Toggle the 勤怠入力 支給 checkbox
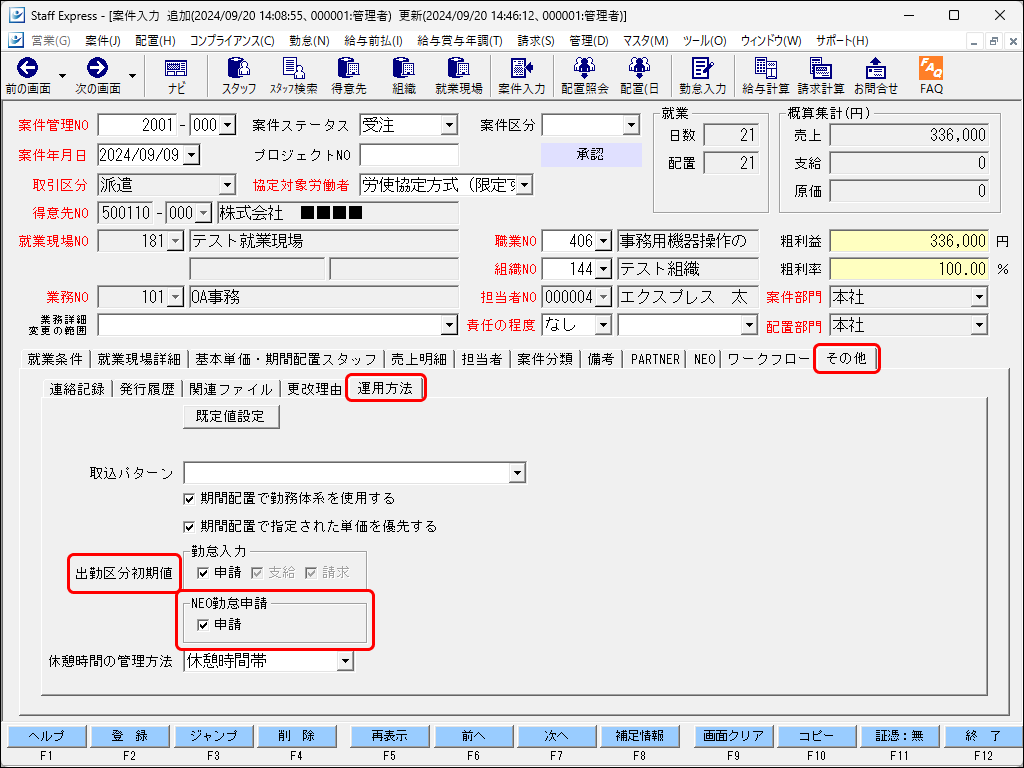 [257, 573]
